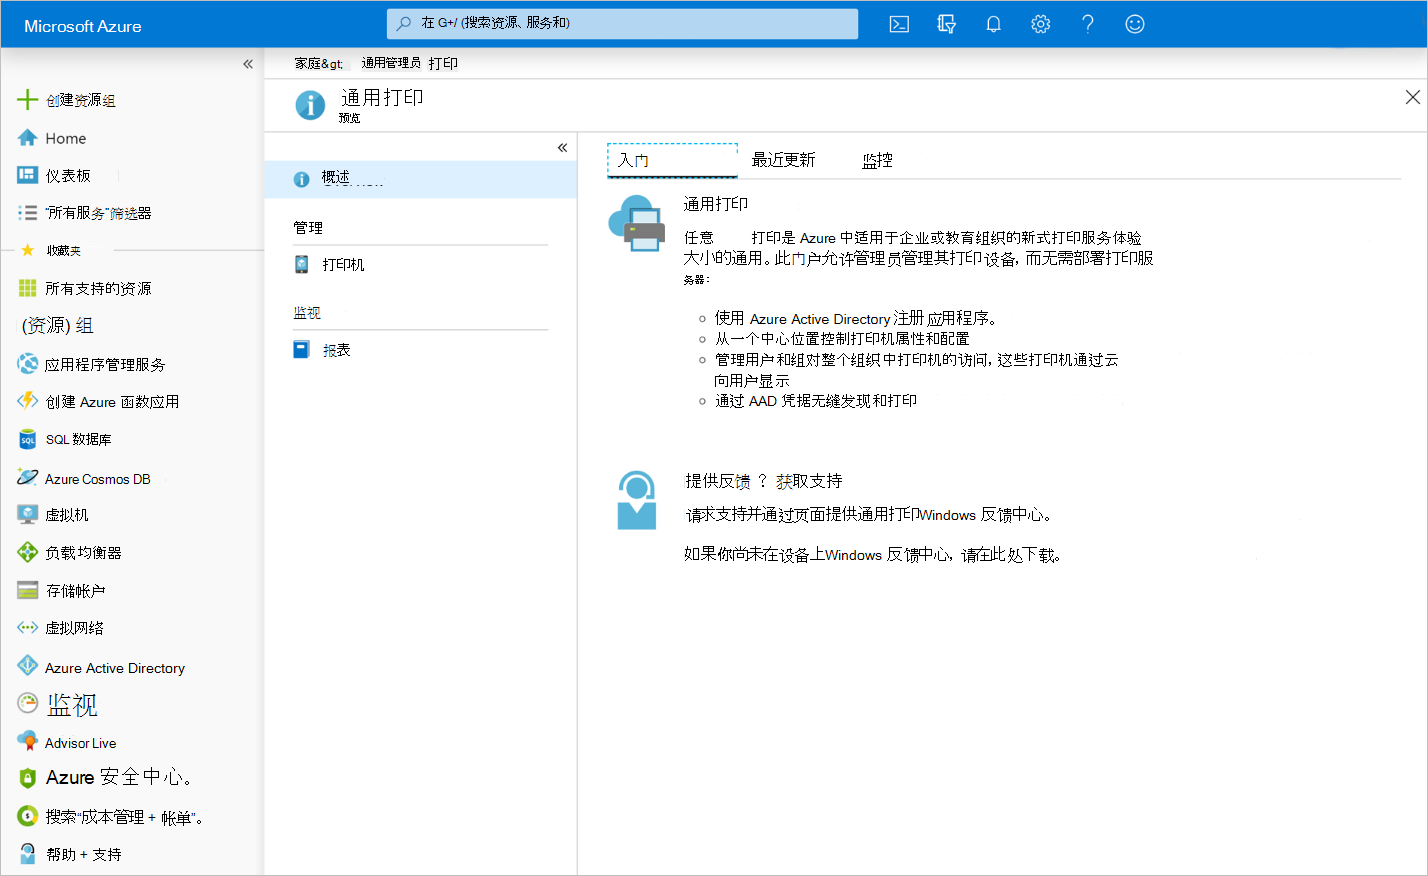The image size is (1428, 876).
Task: Click the green plus 创建资源组 icon
Action: 28,100
